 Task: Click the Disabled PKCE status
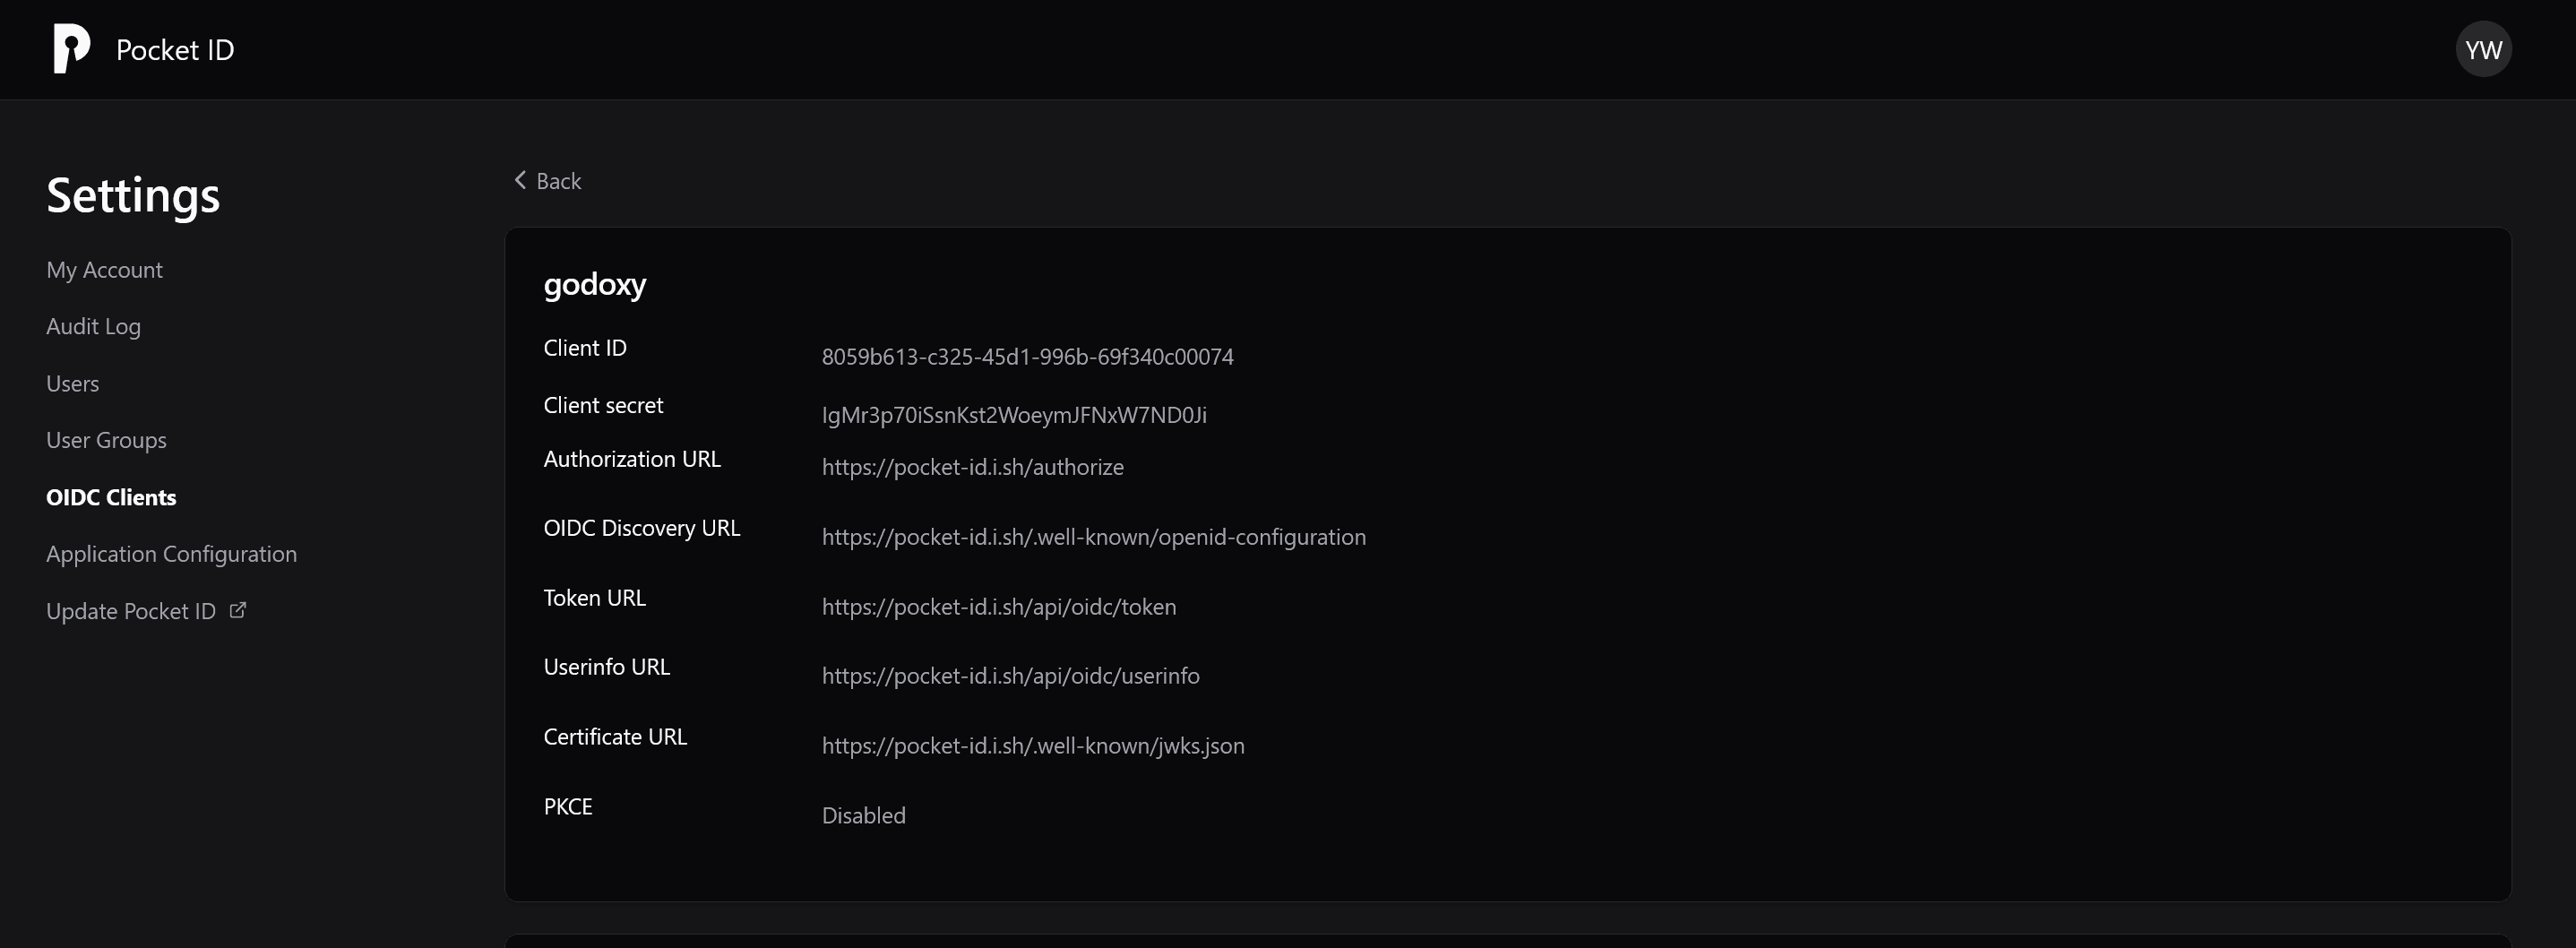(x=862, y=815)
